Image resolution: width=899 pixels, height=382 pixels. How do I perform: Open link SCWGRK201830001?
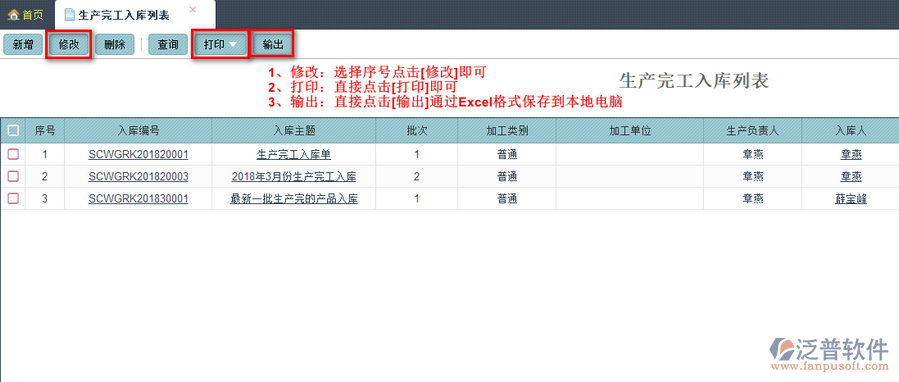pos(138,199)
